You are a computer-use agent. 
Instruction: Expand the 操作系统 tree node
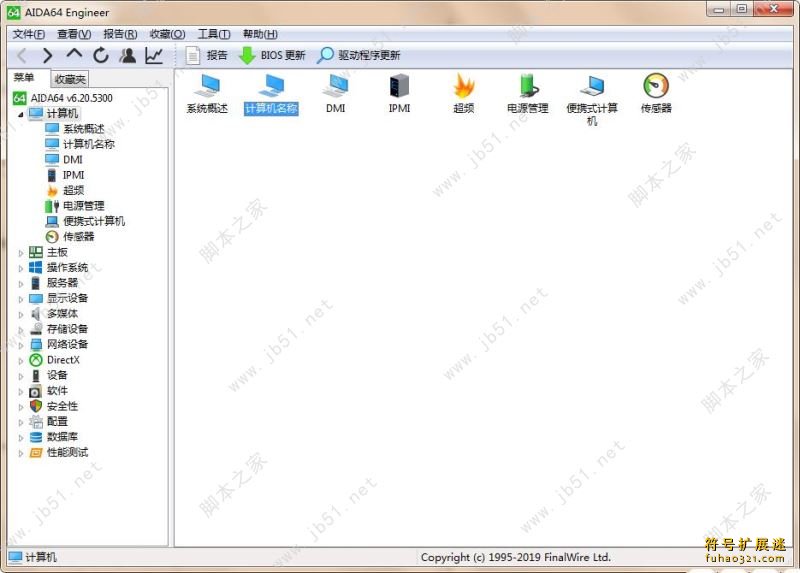click(21, 268)
